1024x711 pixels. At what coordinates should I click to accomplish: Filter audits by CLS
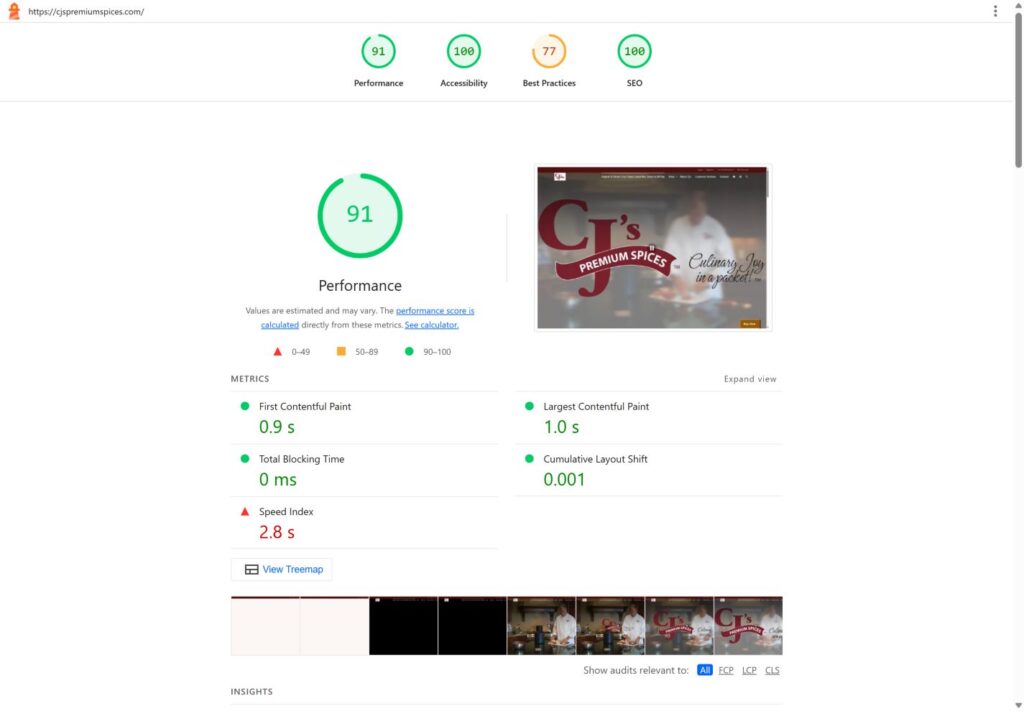pyautogui.click(x=772, y=670)
